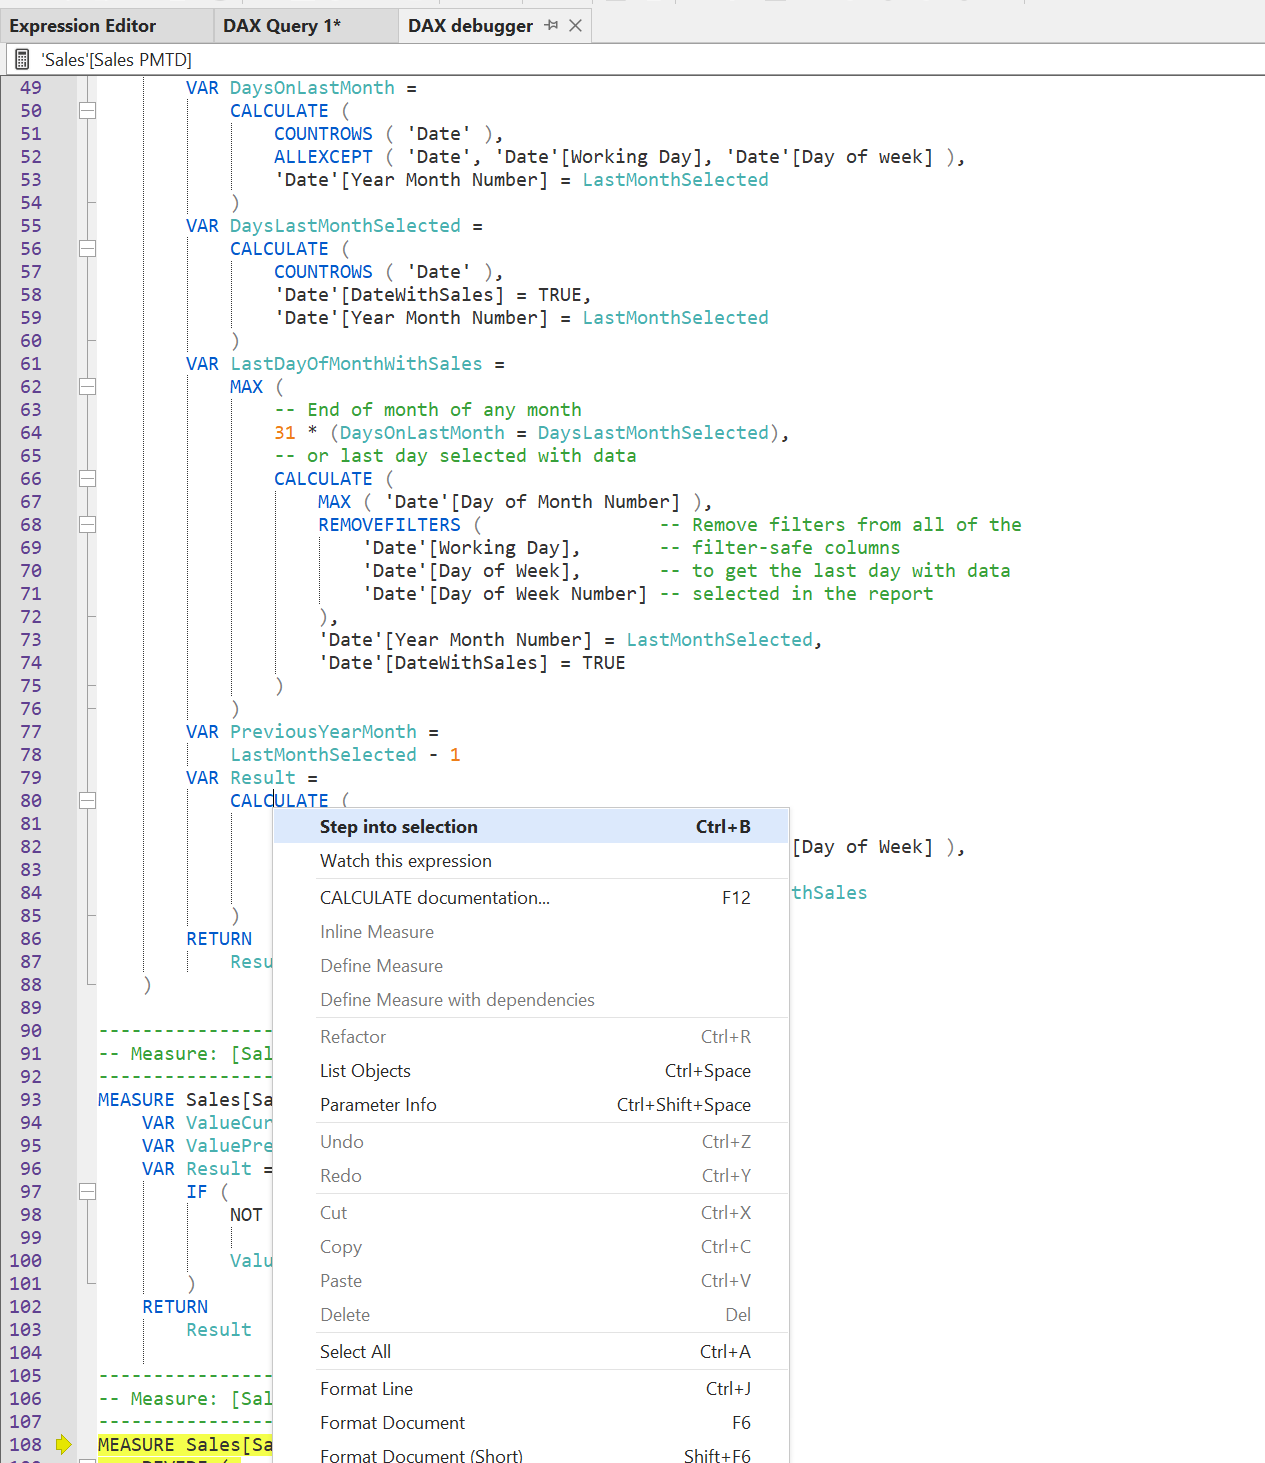Open CALCULATE documentation from the menu
Viewport: 1265px width, 1463px height.
click(435, 898)
